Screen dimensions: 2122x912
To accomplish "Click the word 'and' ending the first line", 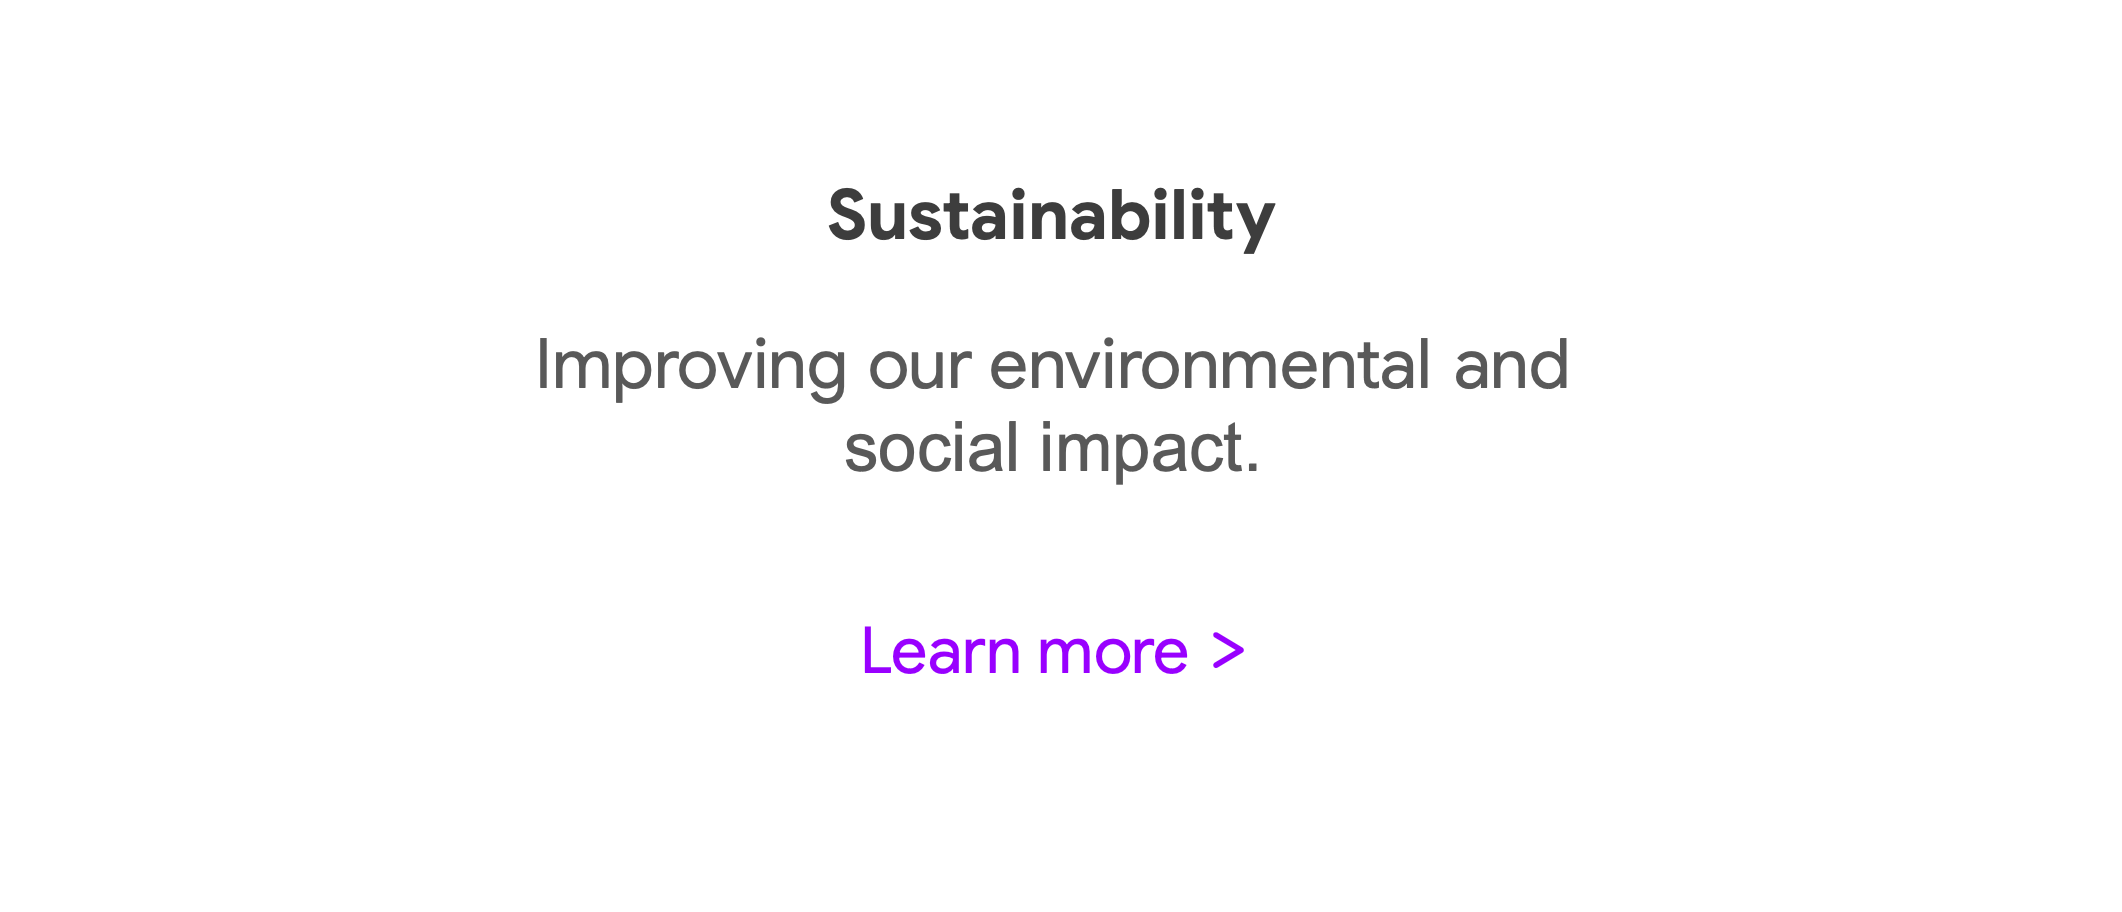I will click(1511, 365).
